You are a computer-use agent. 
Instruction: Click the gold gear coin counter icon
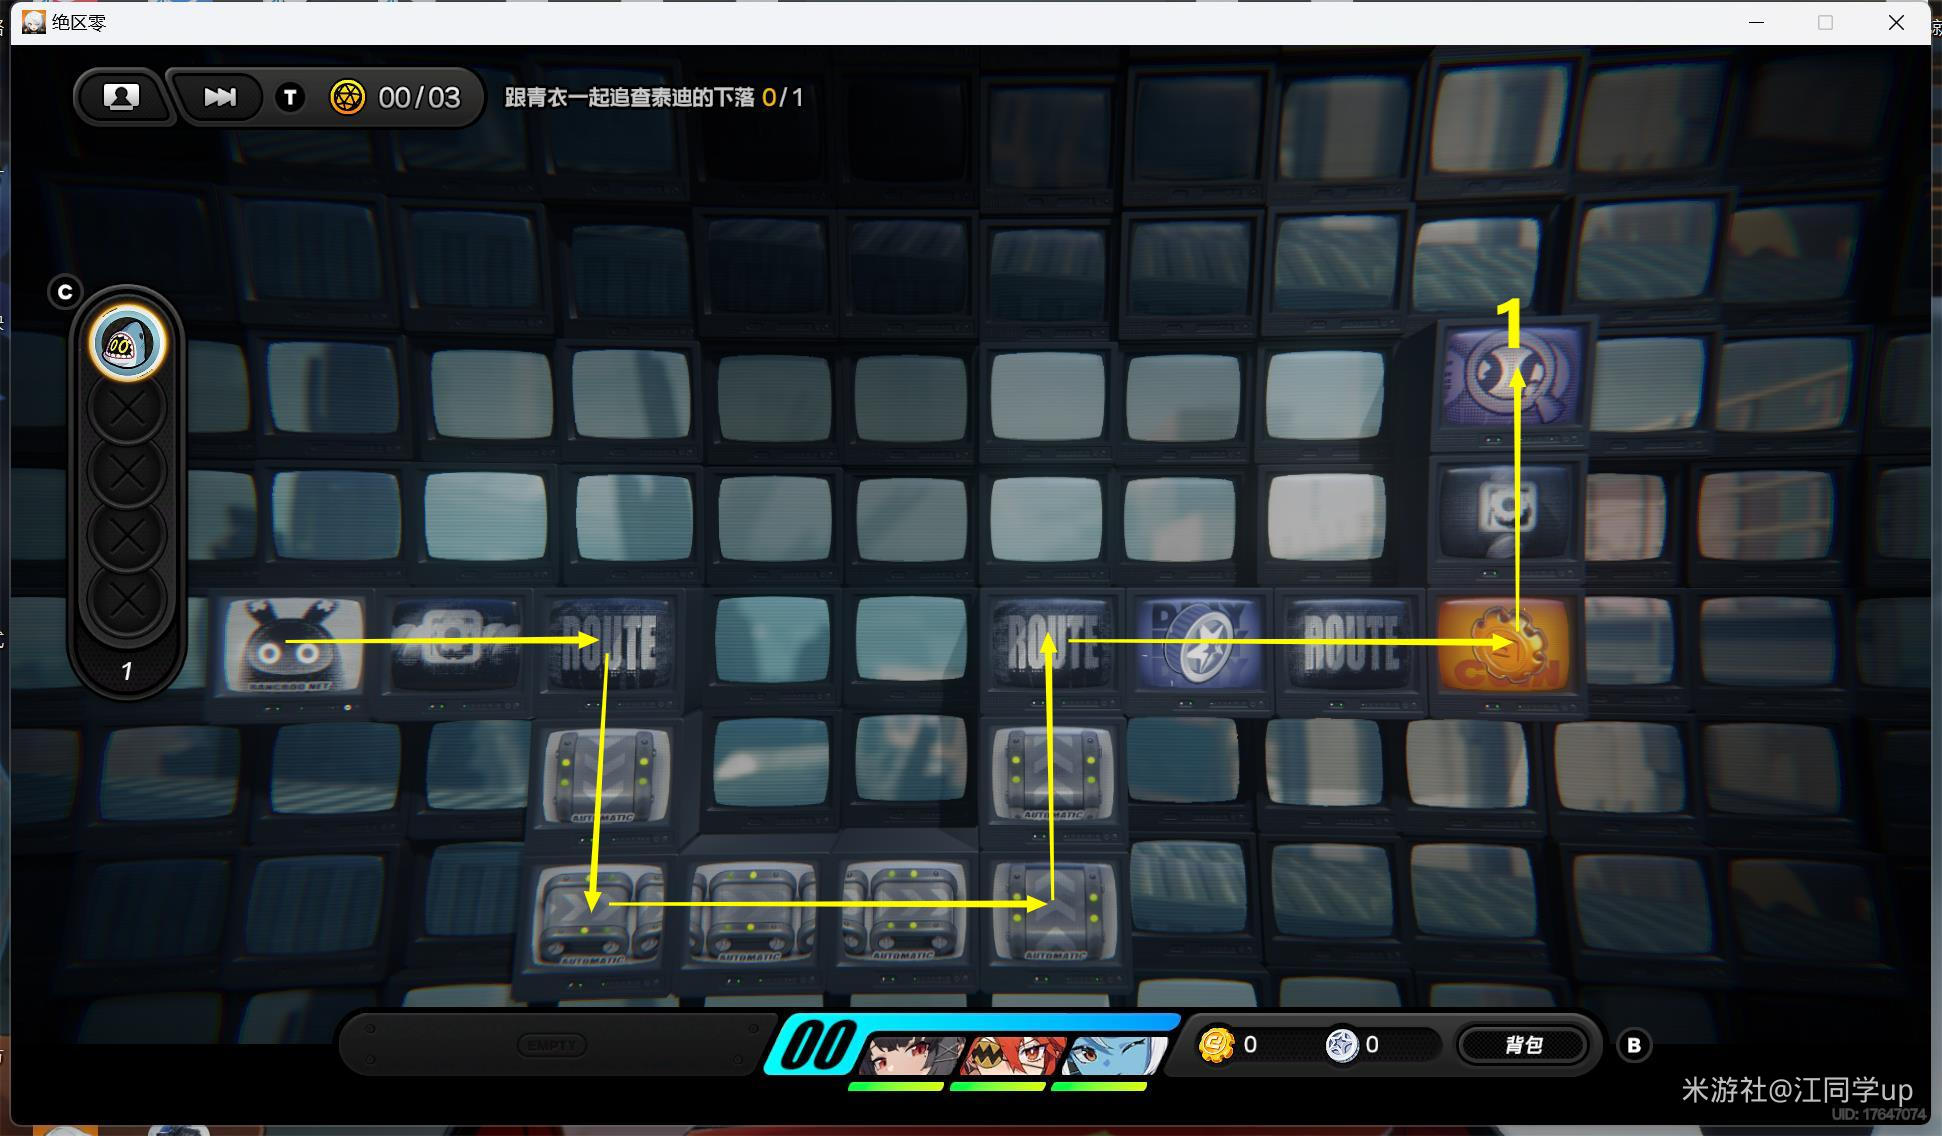[x=347, y=97]
